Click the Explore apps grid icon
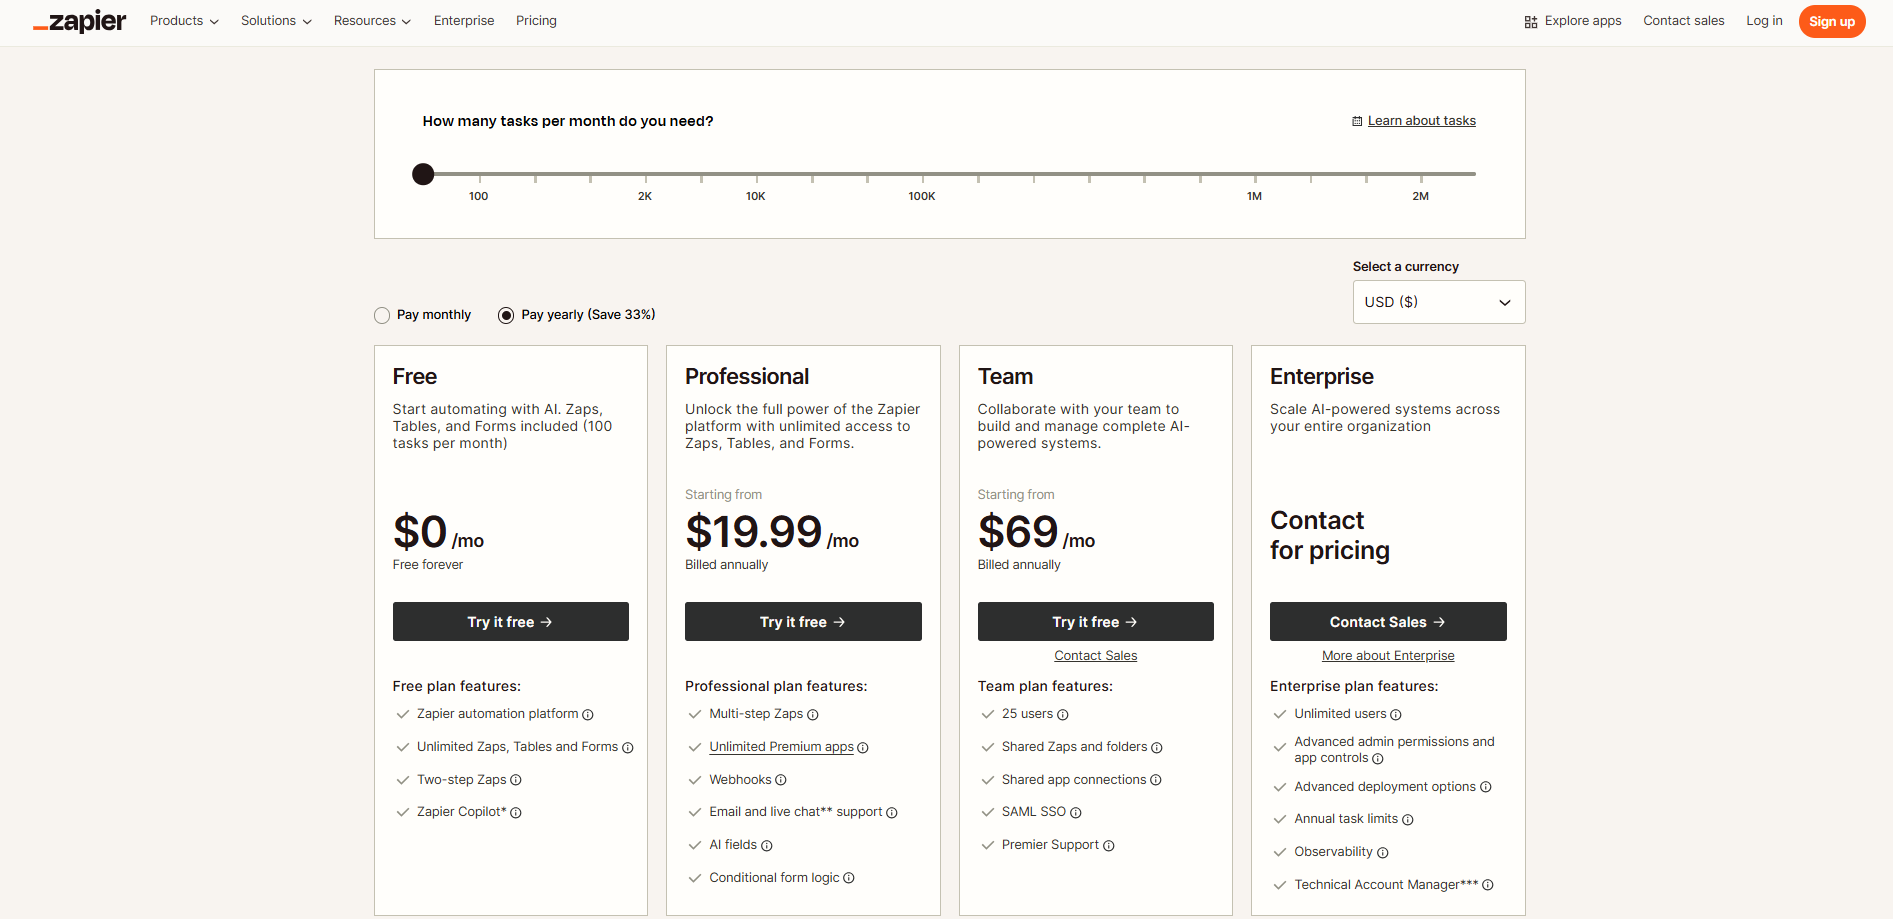The image size is (1893, 919). pyautogui.click(x=1529, y=20)
